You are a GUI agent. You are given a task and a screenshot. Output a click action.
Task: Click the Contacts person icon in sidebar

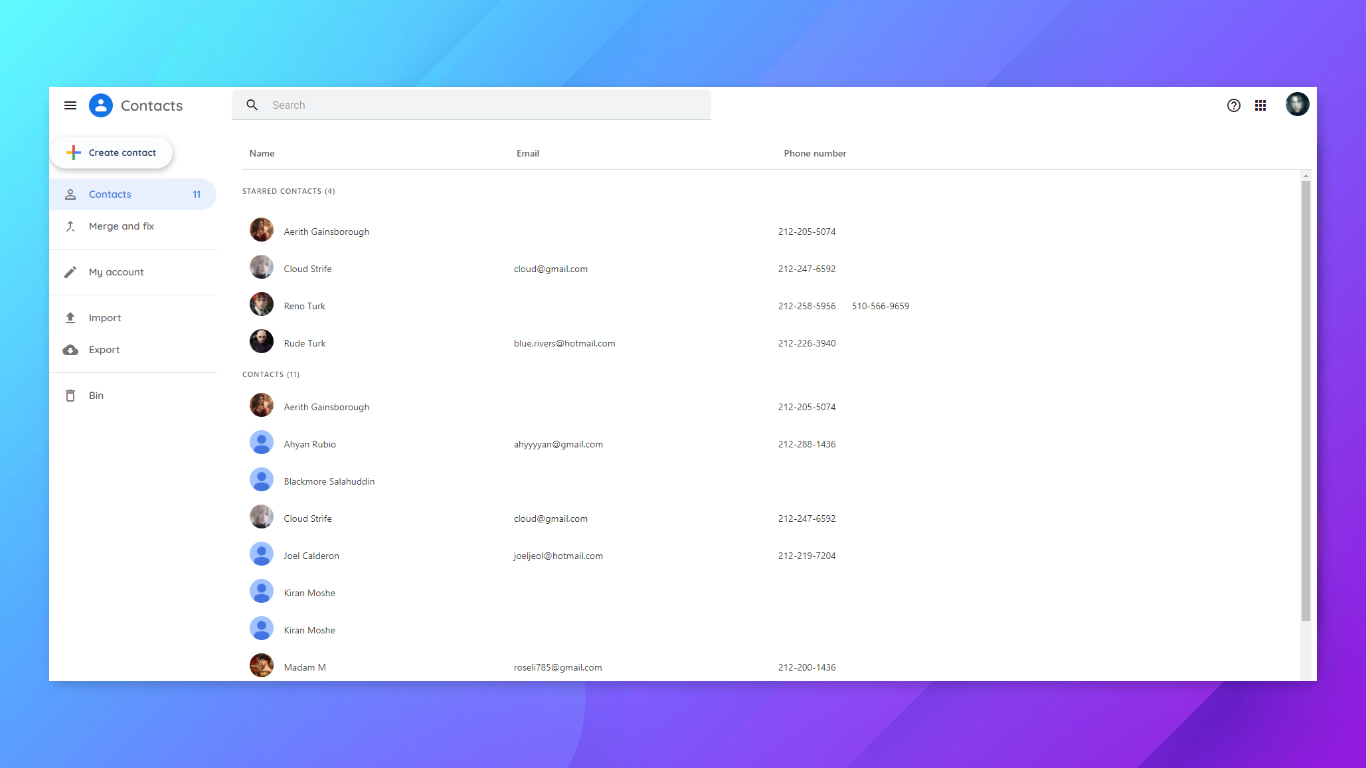pos(70,194)
